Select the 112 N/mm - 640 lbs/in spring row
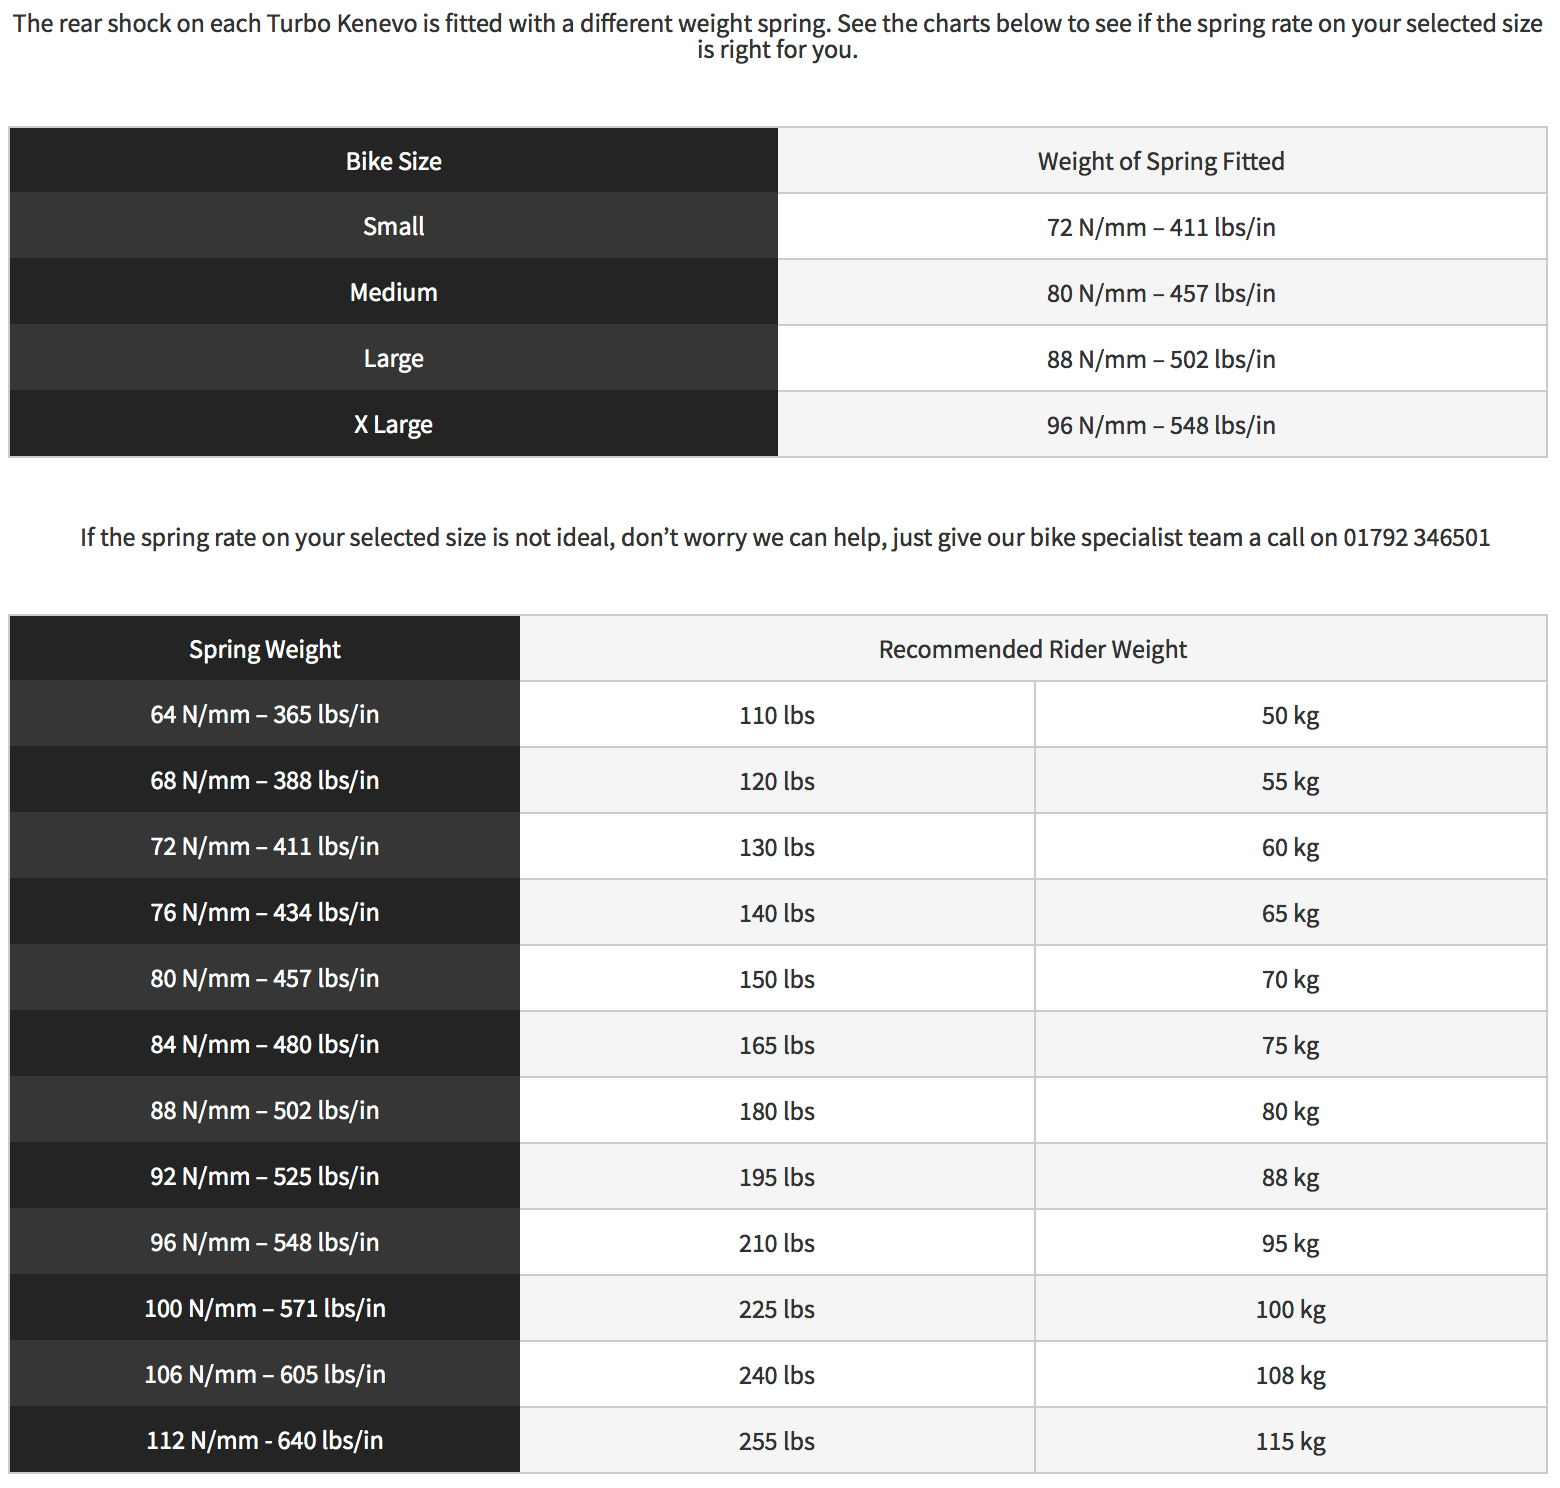1560x1488 pixels. tap(778, 1440)
